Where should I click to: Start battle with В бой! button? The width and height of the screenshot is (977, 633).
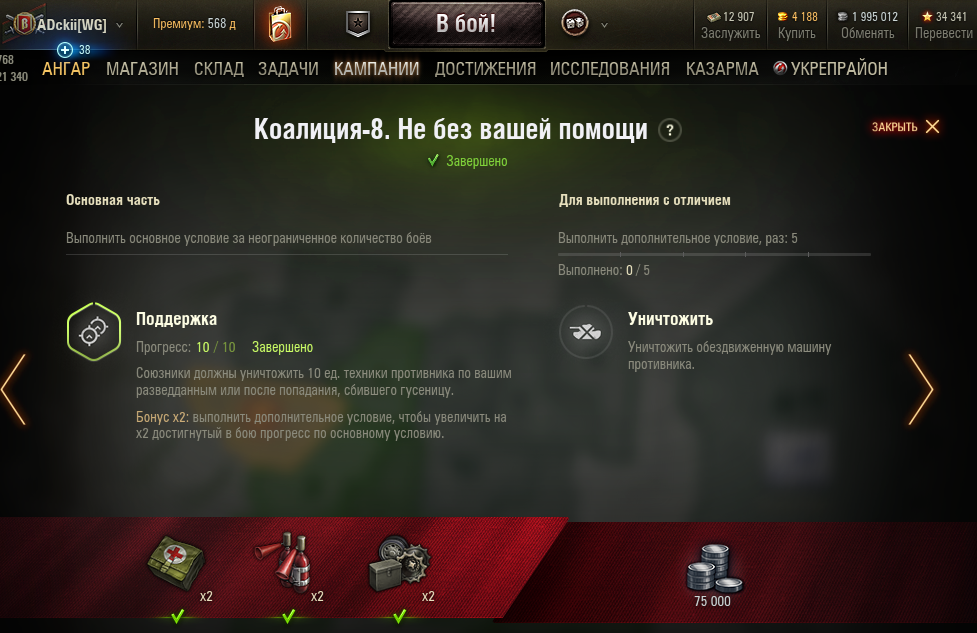[x=467, y=24]
